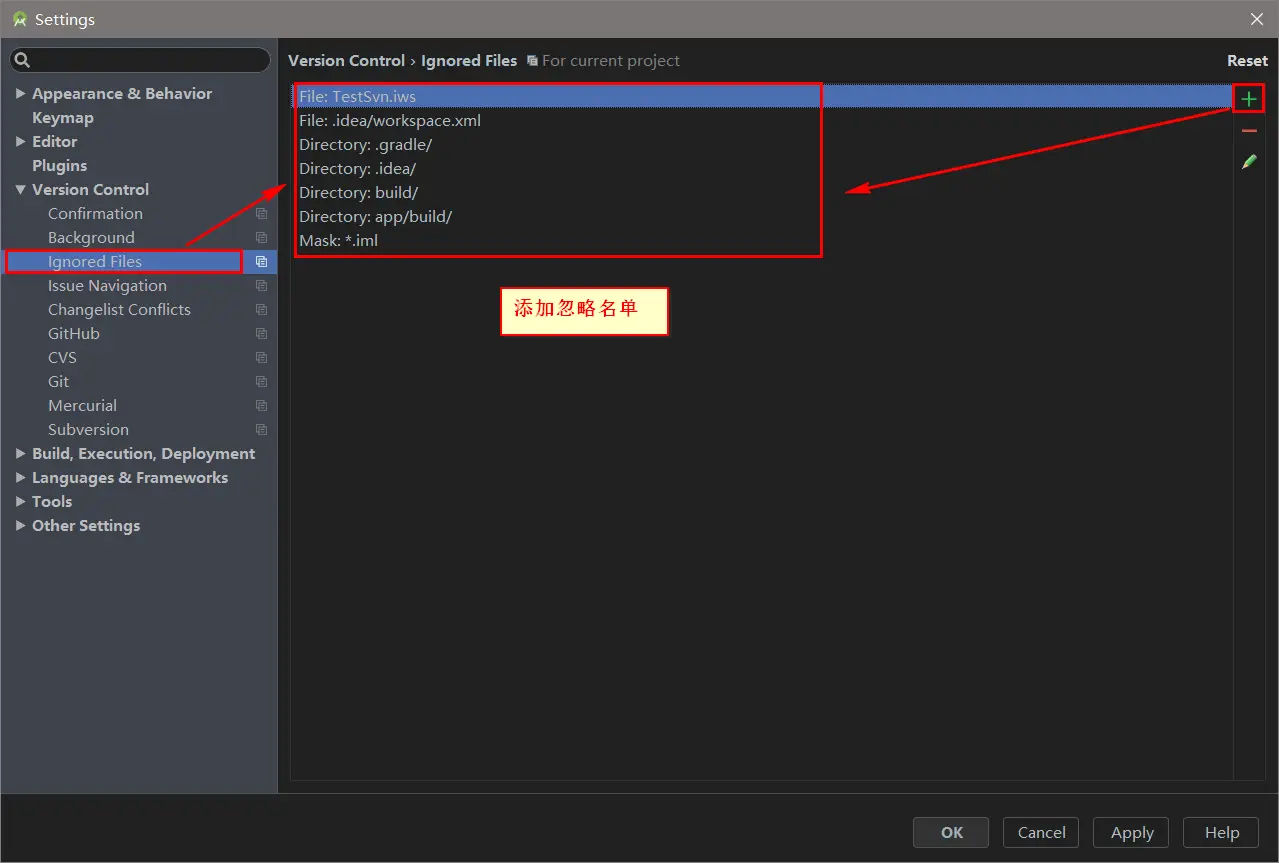1279x863 pixels.
Task: Click the Reset link
Action: coord(1247,61)
